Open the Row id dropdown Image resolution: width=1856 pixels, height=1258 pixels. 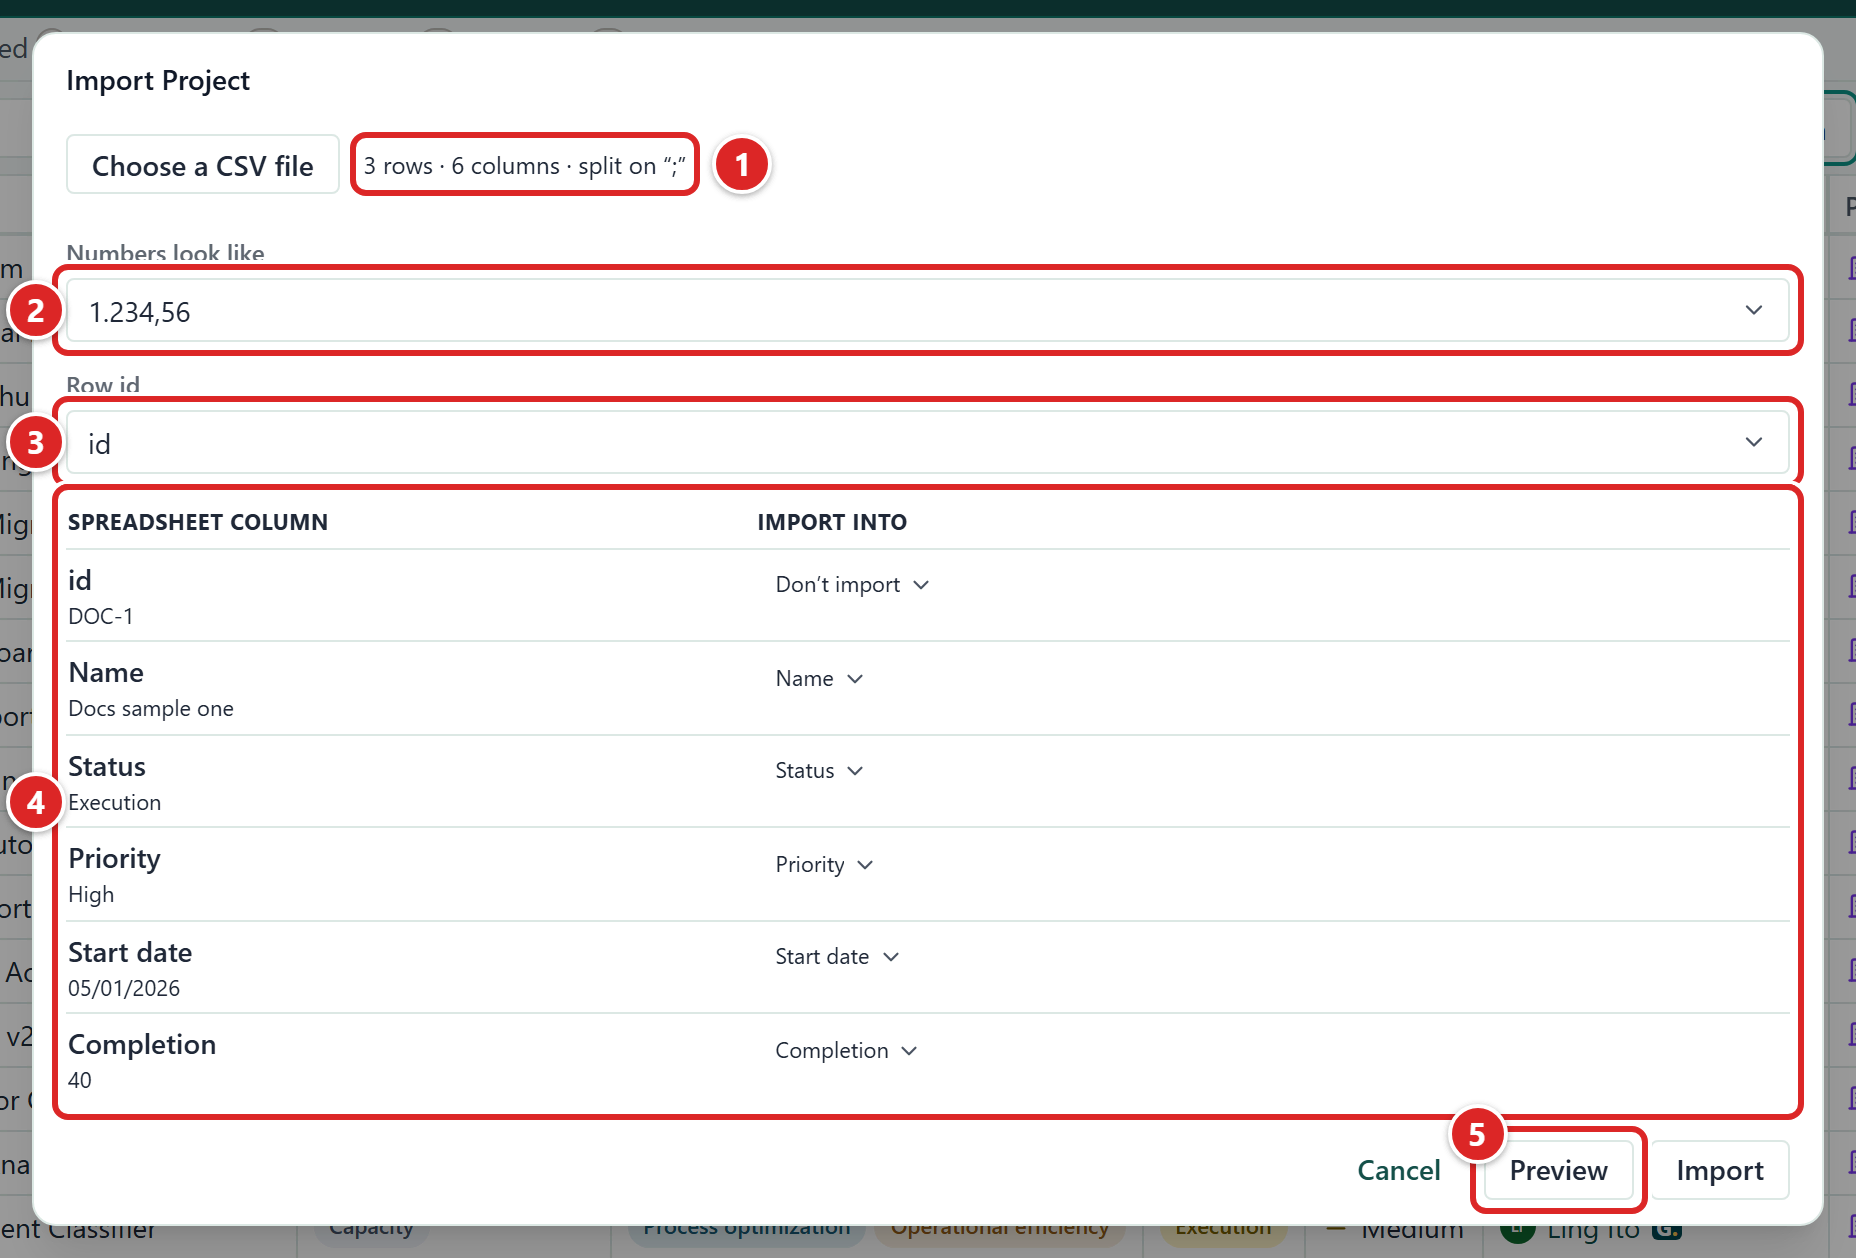click(927, 443)
